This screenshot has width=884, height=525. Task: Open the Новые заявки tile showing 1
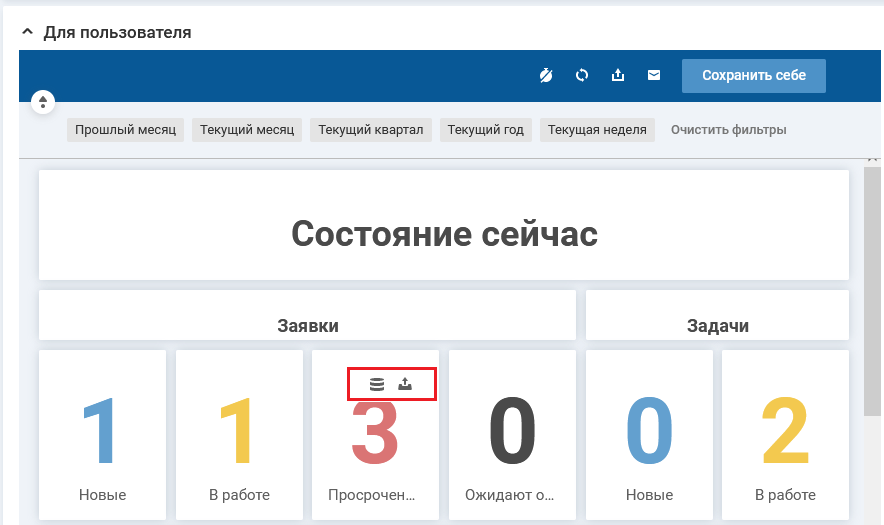[102, 434]
